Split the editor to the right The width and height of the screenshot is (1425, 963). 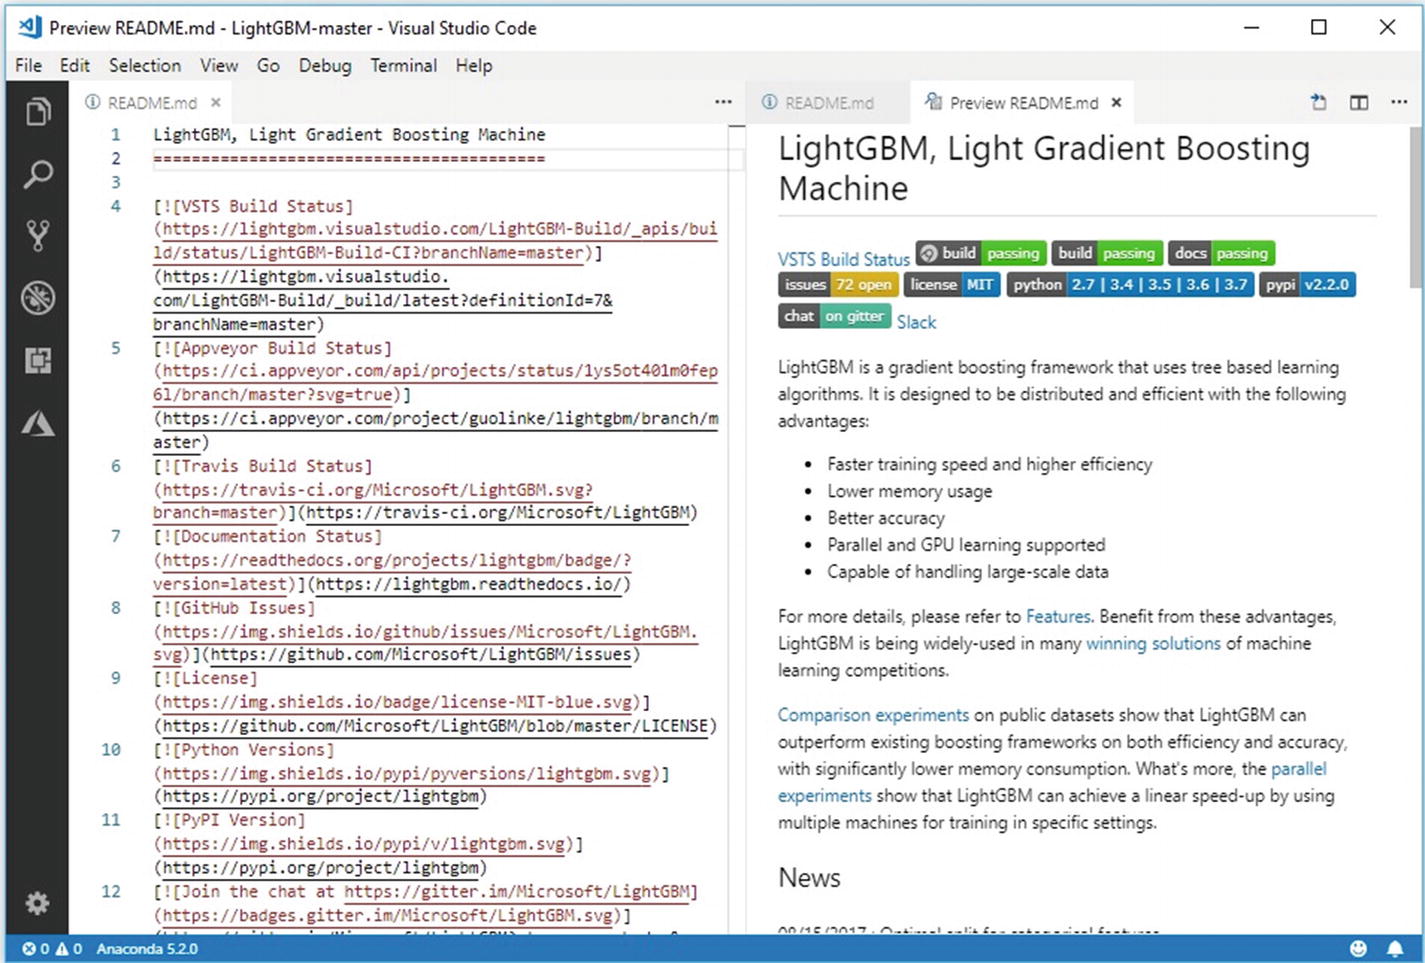point(1359,102)
